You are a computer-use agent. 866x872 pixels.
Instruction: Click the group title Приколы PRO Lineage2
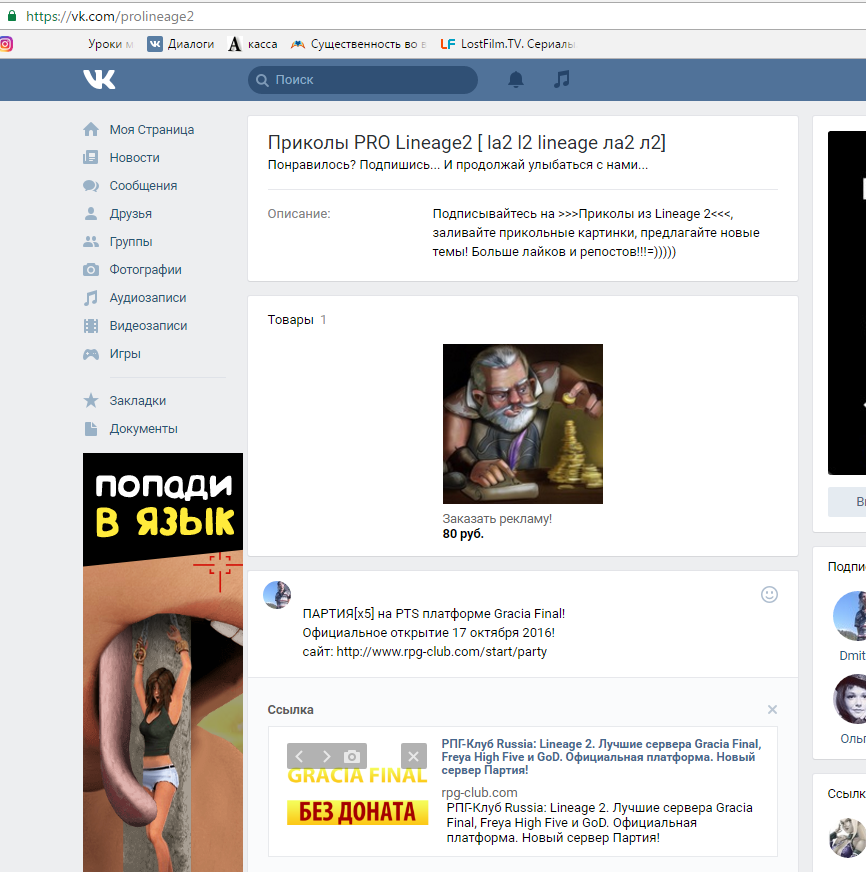click(x=467, y=143)
